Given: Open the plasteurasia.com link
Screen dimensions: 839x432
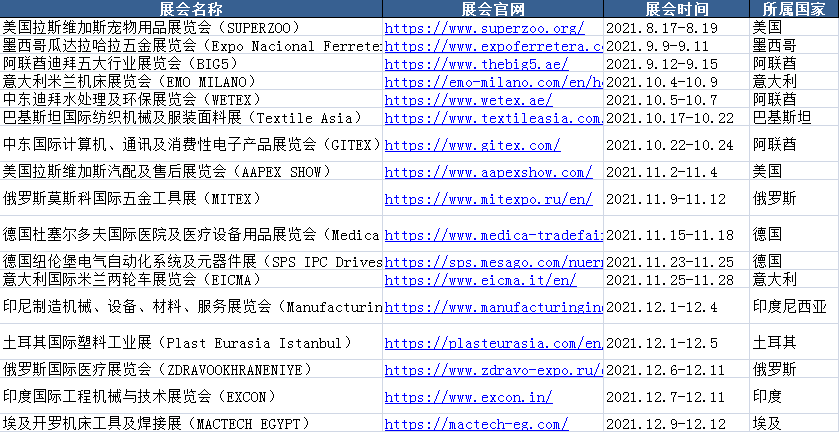Looking at the screenshot, I should pyautogui.click(x=494, y=343).
